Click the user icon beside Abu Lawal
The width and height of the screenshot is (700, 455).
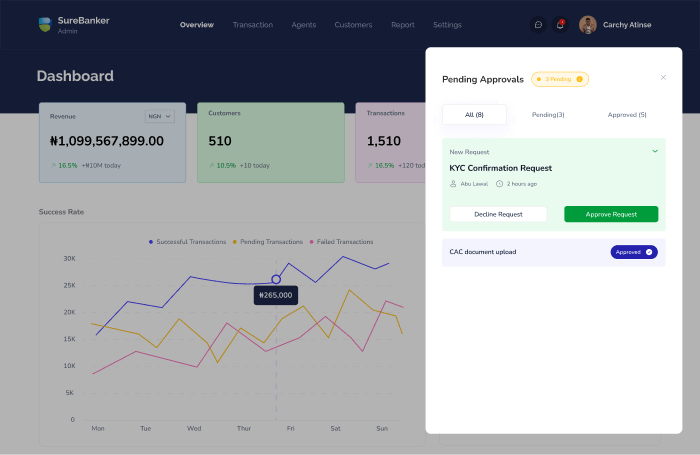[x=453, y=184]
